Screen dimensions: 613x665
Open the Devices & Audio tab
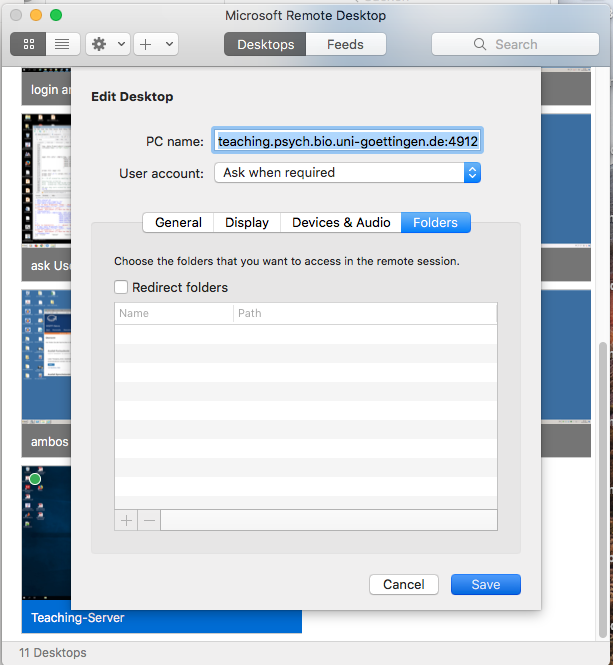pos(341,223)
